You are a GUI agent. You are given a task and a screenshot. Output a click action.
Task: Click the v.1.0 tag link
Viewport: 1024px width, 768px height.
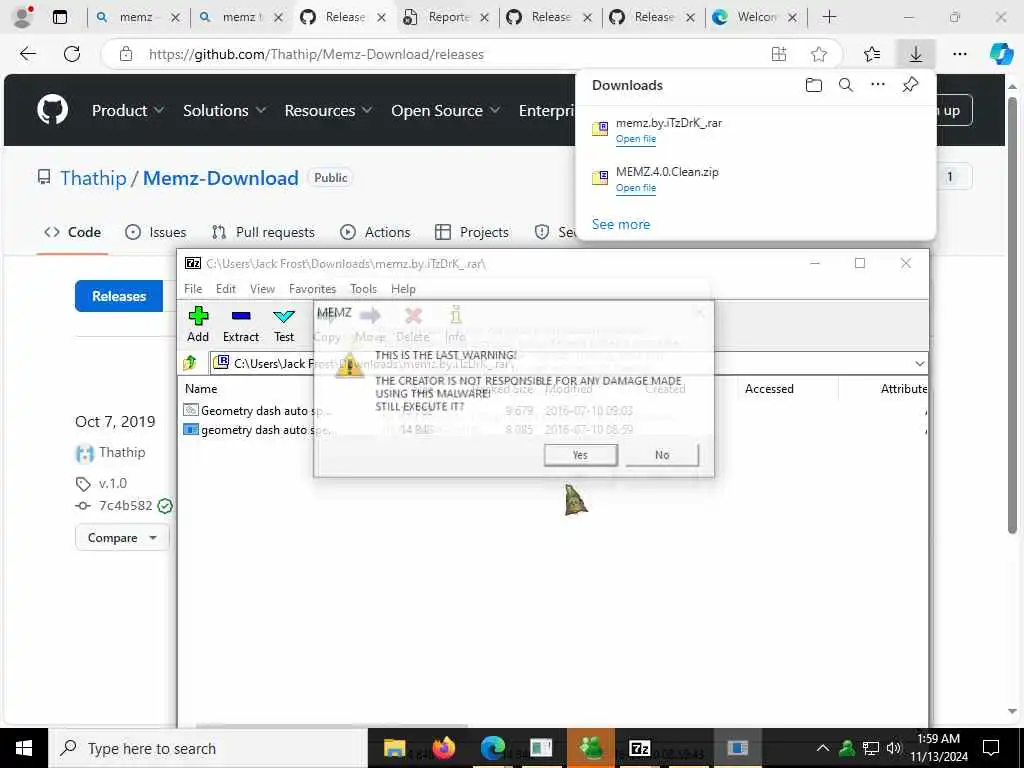click(113, 483)
